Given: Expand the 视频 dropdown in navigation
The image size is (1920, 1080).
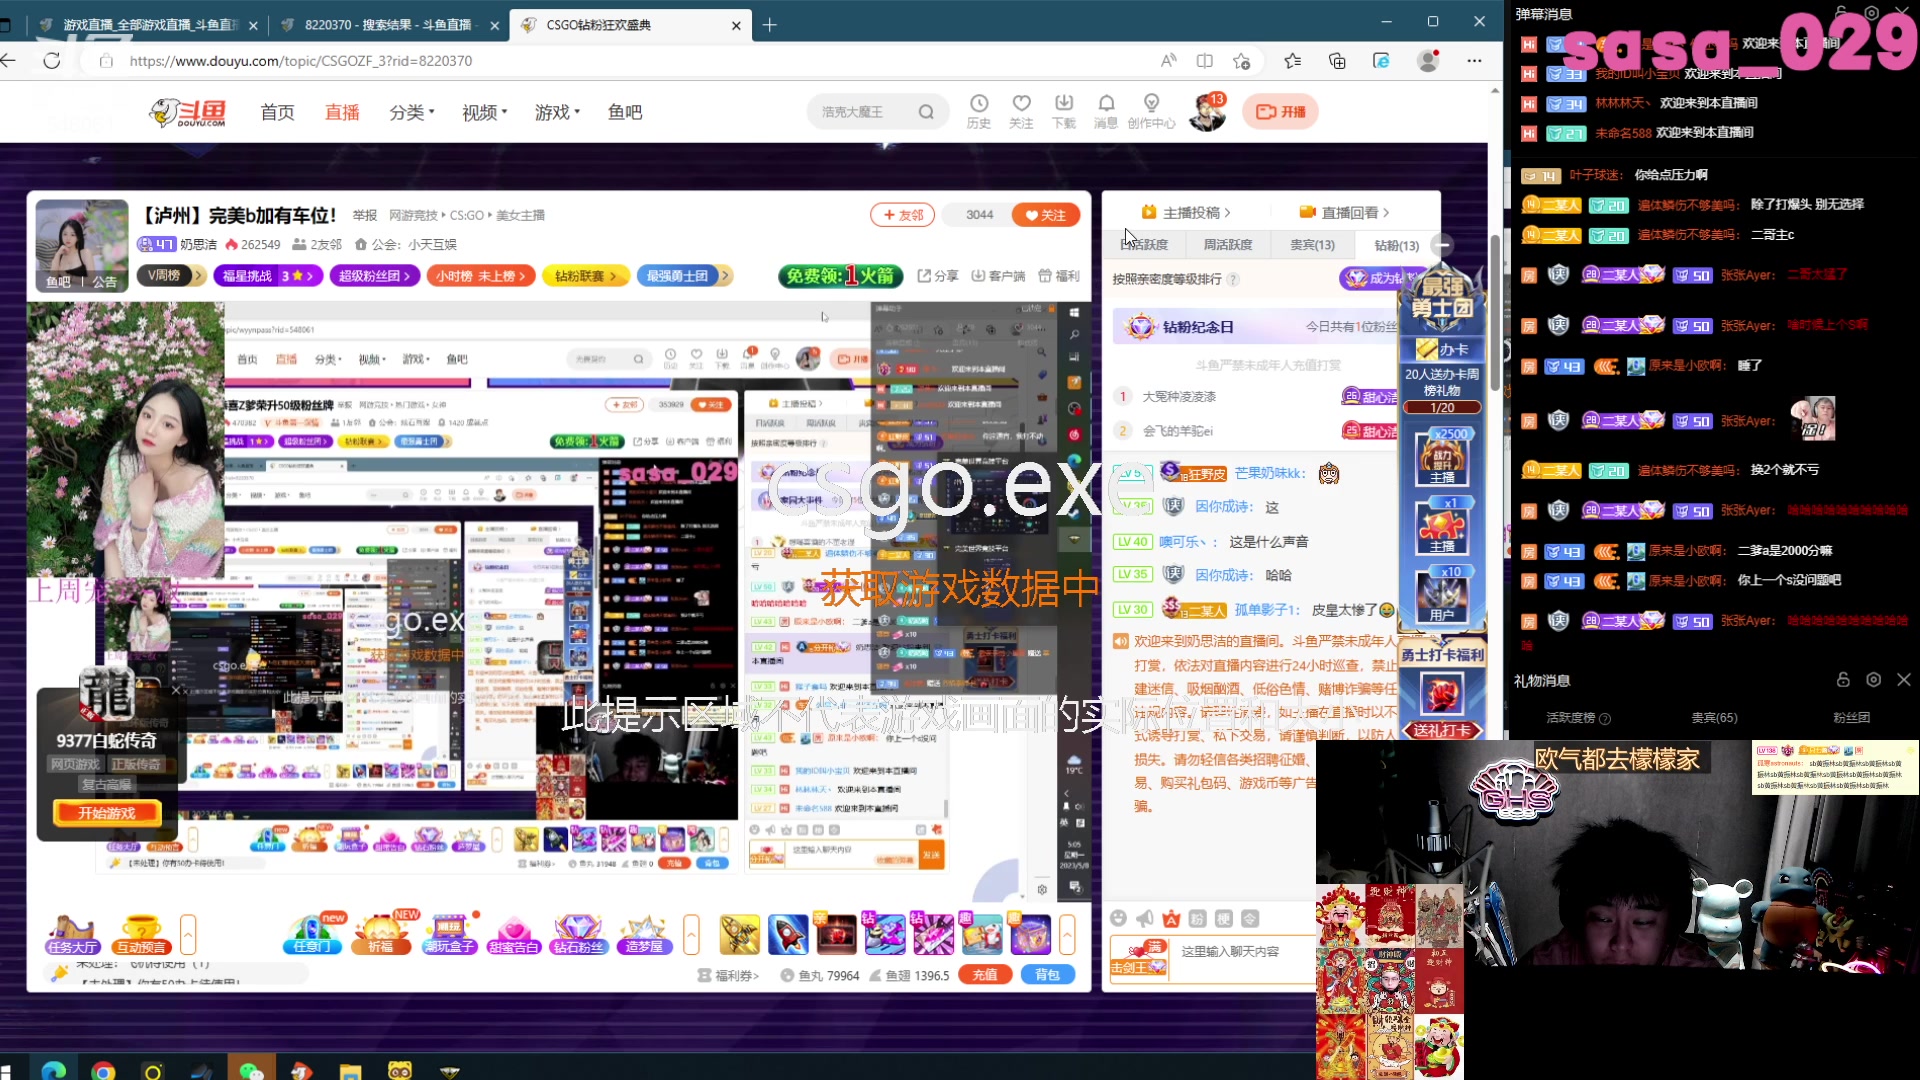Looking at the screenshot, I should (x=485, y=112).
